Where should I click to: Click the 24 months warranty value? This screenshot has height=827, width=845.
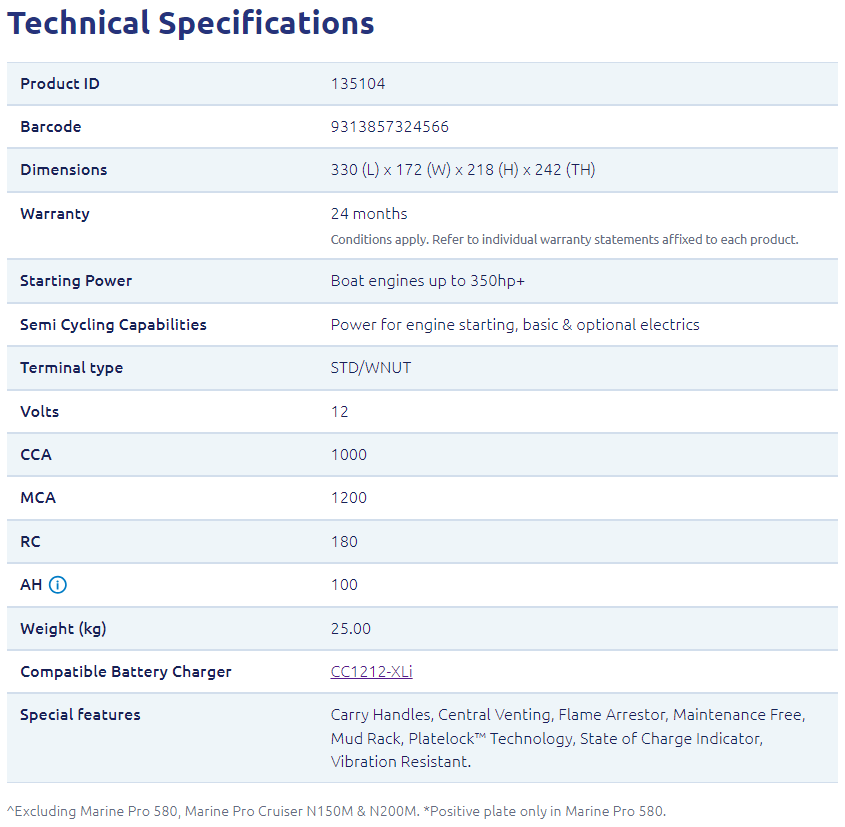coord(369,214)
